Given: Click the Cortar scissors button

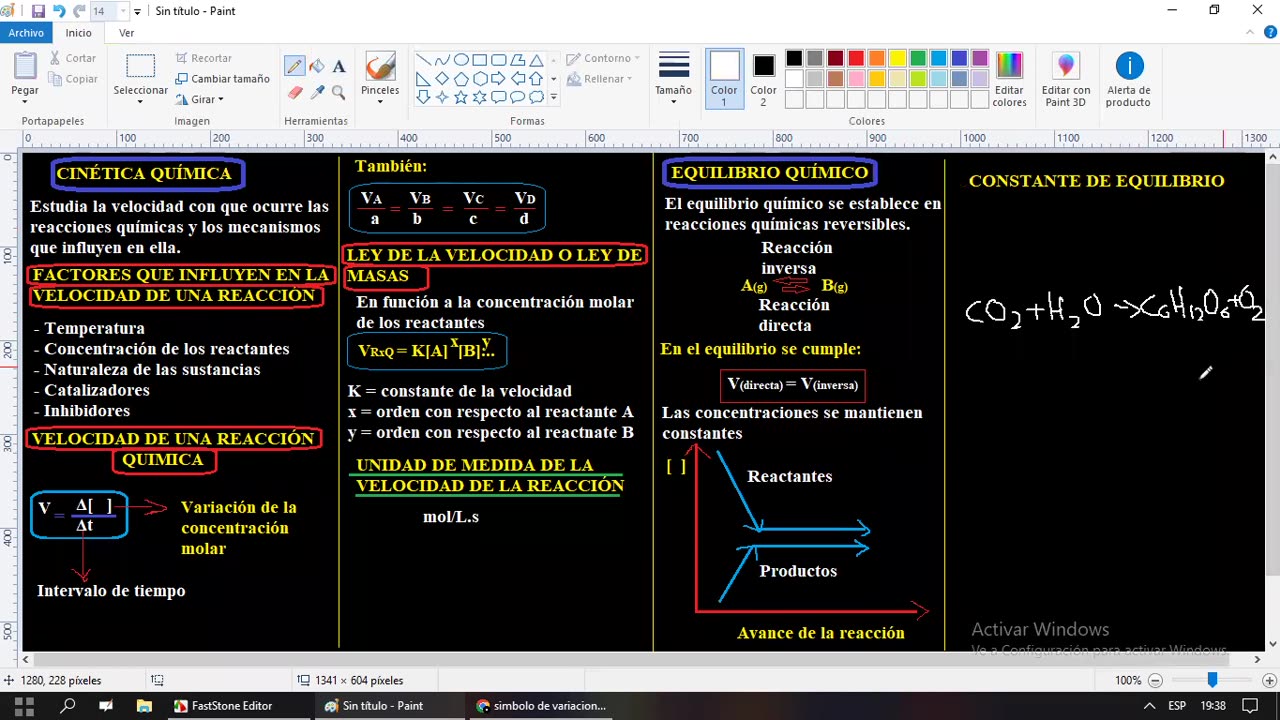Looking at the screenshot, I should (72, 58).
